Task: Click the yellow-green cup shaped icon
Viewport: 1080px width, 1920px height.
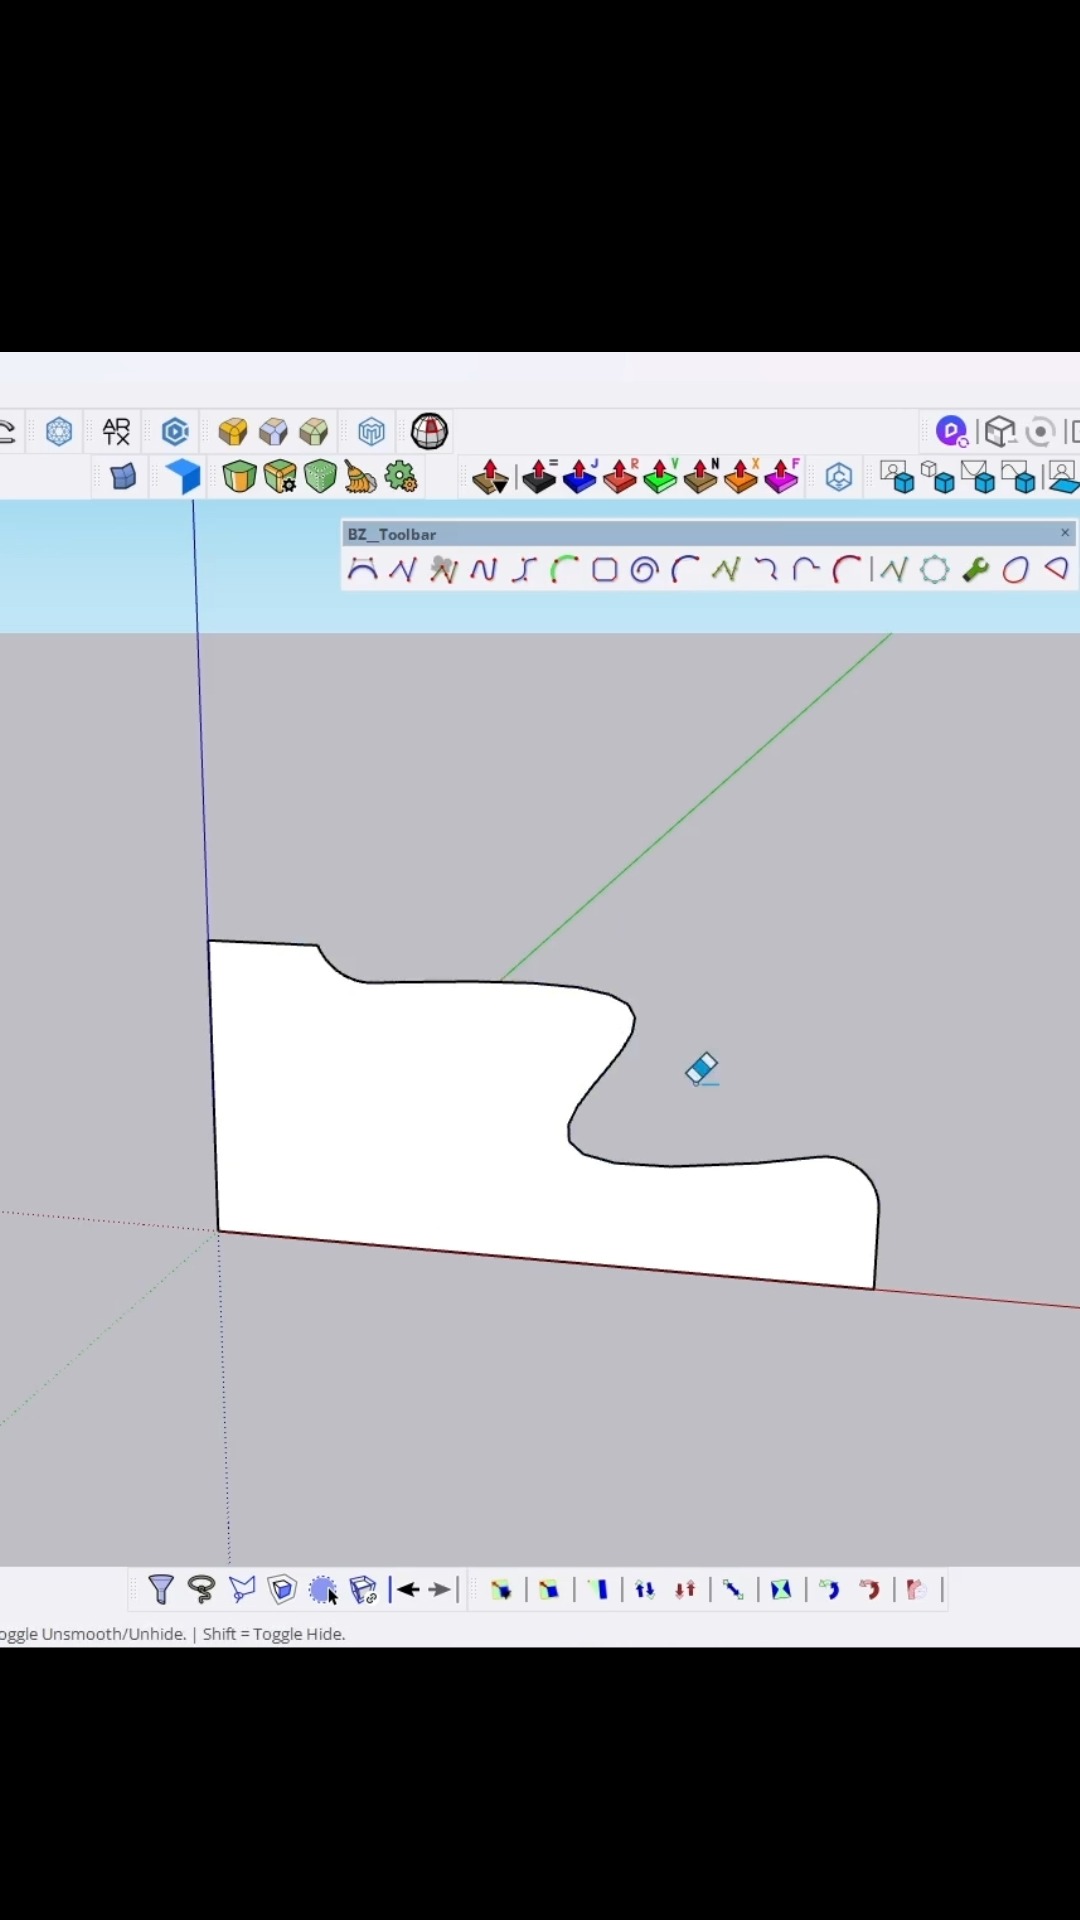Action: (x=239, y=477)
